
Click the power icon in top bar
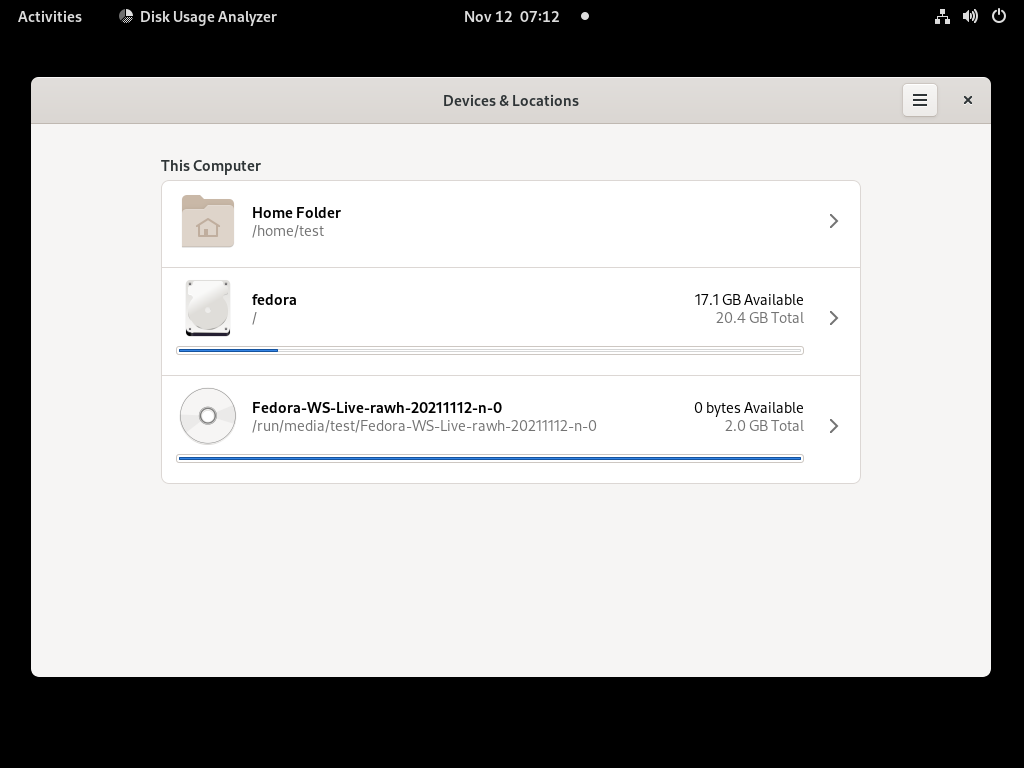coord(999,16)
